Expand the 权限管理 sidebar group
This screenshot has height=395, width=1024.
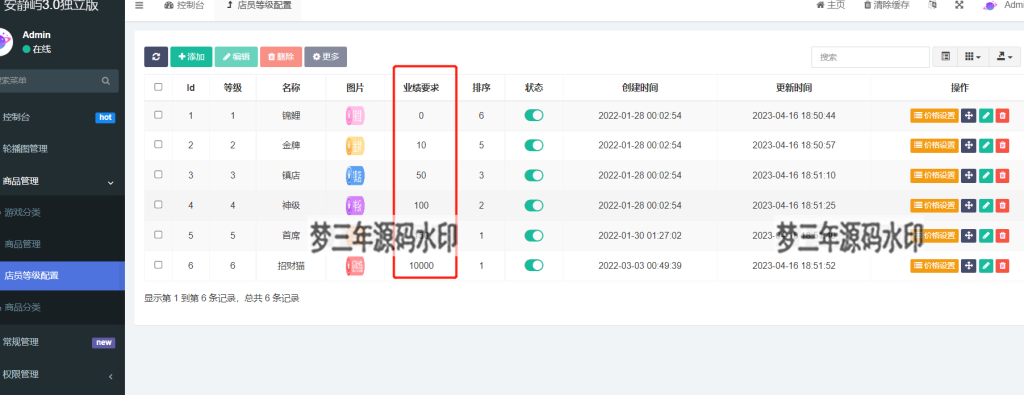62,375
